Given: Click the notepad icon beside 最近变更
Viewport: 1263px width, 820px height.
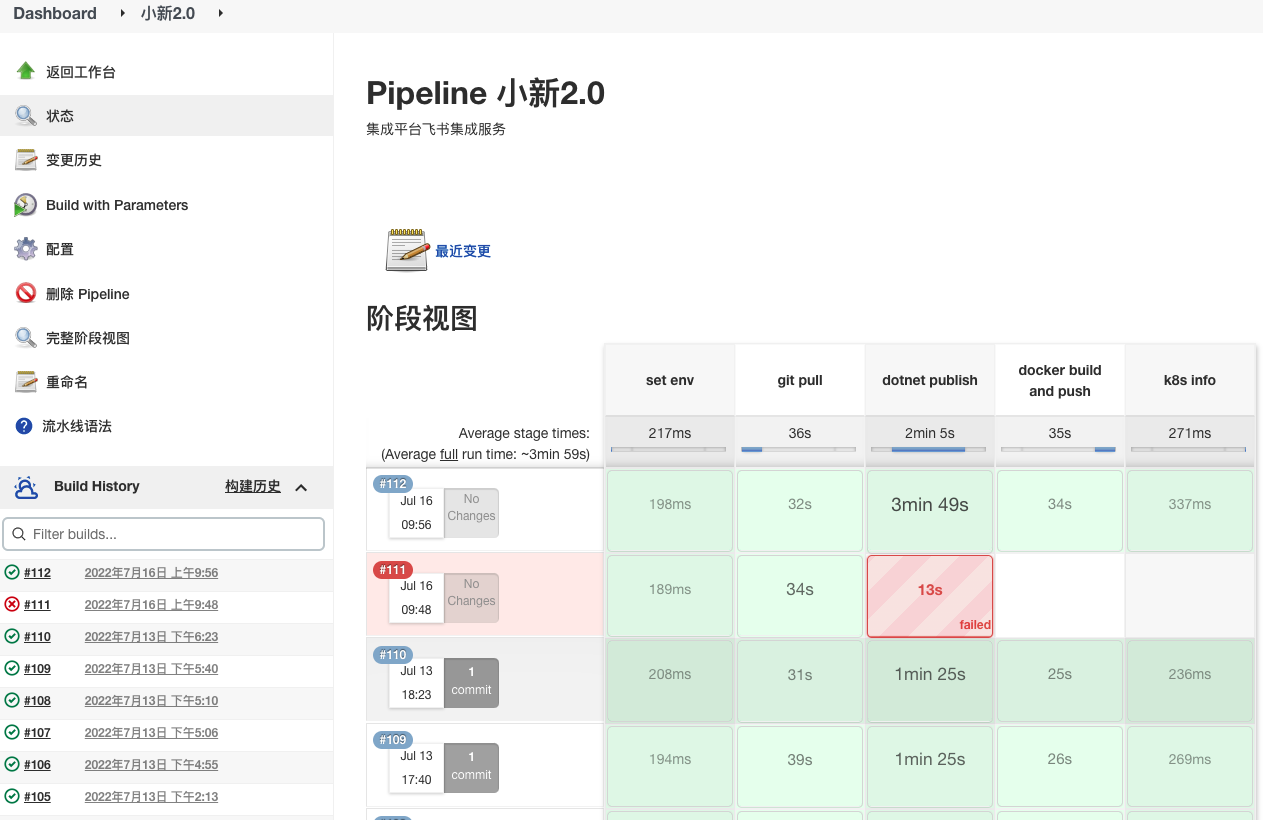Looking at the screenshot, I should tap(404, 249).
